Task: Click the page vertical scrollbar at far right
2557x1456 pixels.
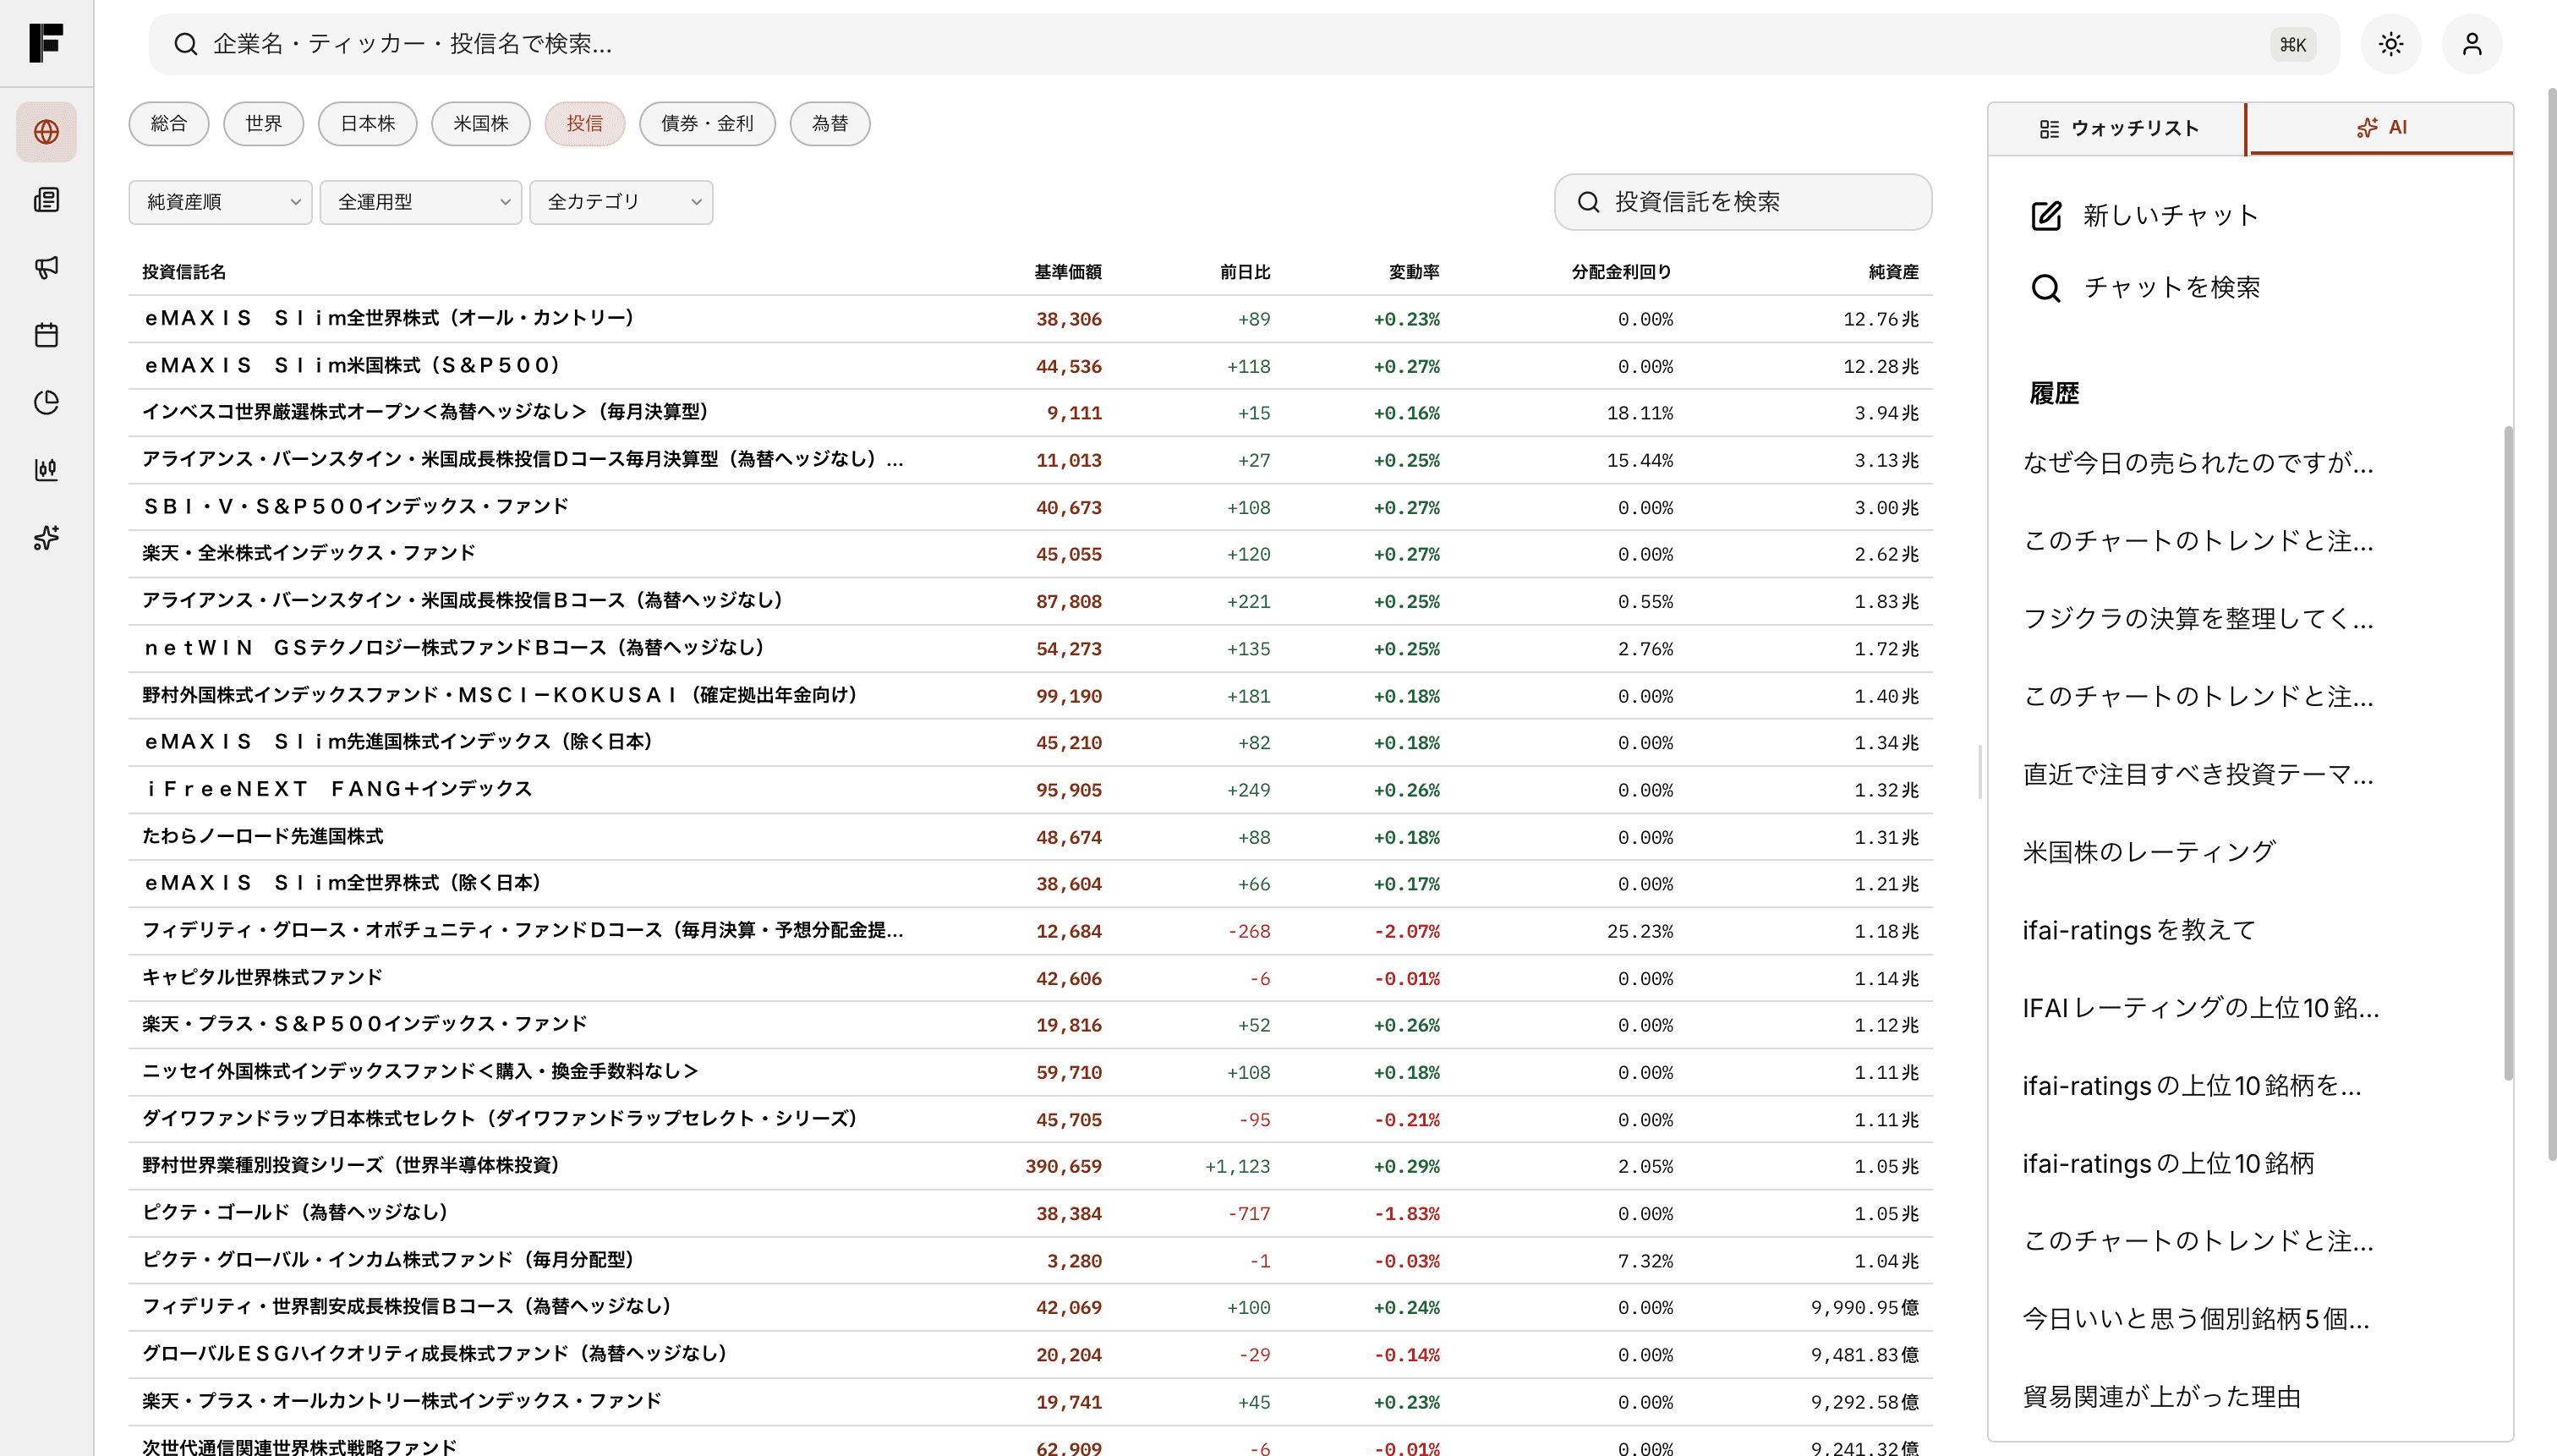Action: 2551,625
